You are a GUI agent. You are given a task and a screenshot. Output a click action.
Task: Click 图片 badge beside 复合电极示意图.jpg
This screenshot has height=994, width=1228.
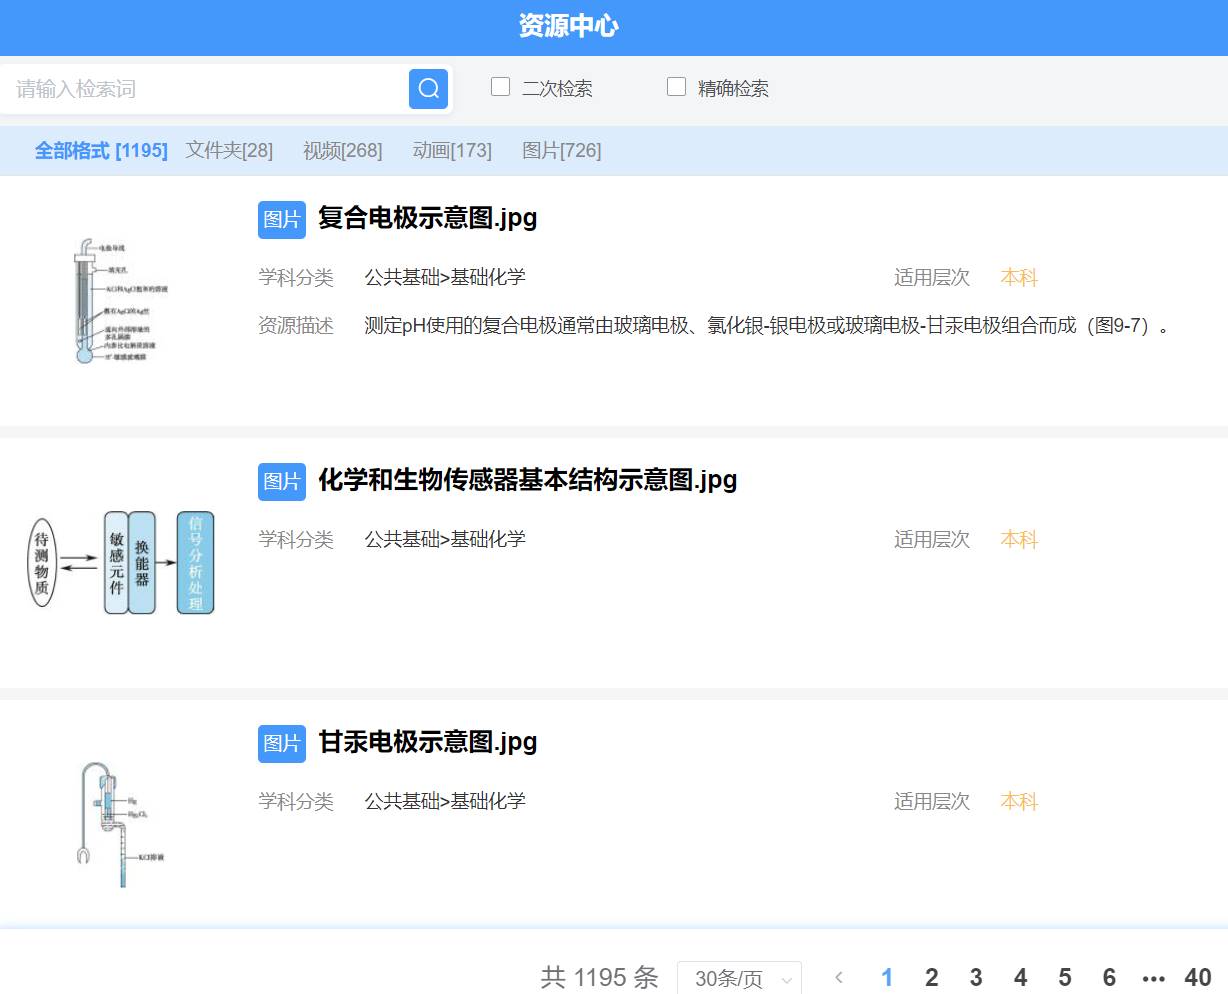point(282,219)
